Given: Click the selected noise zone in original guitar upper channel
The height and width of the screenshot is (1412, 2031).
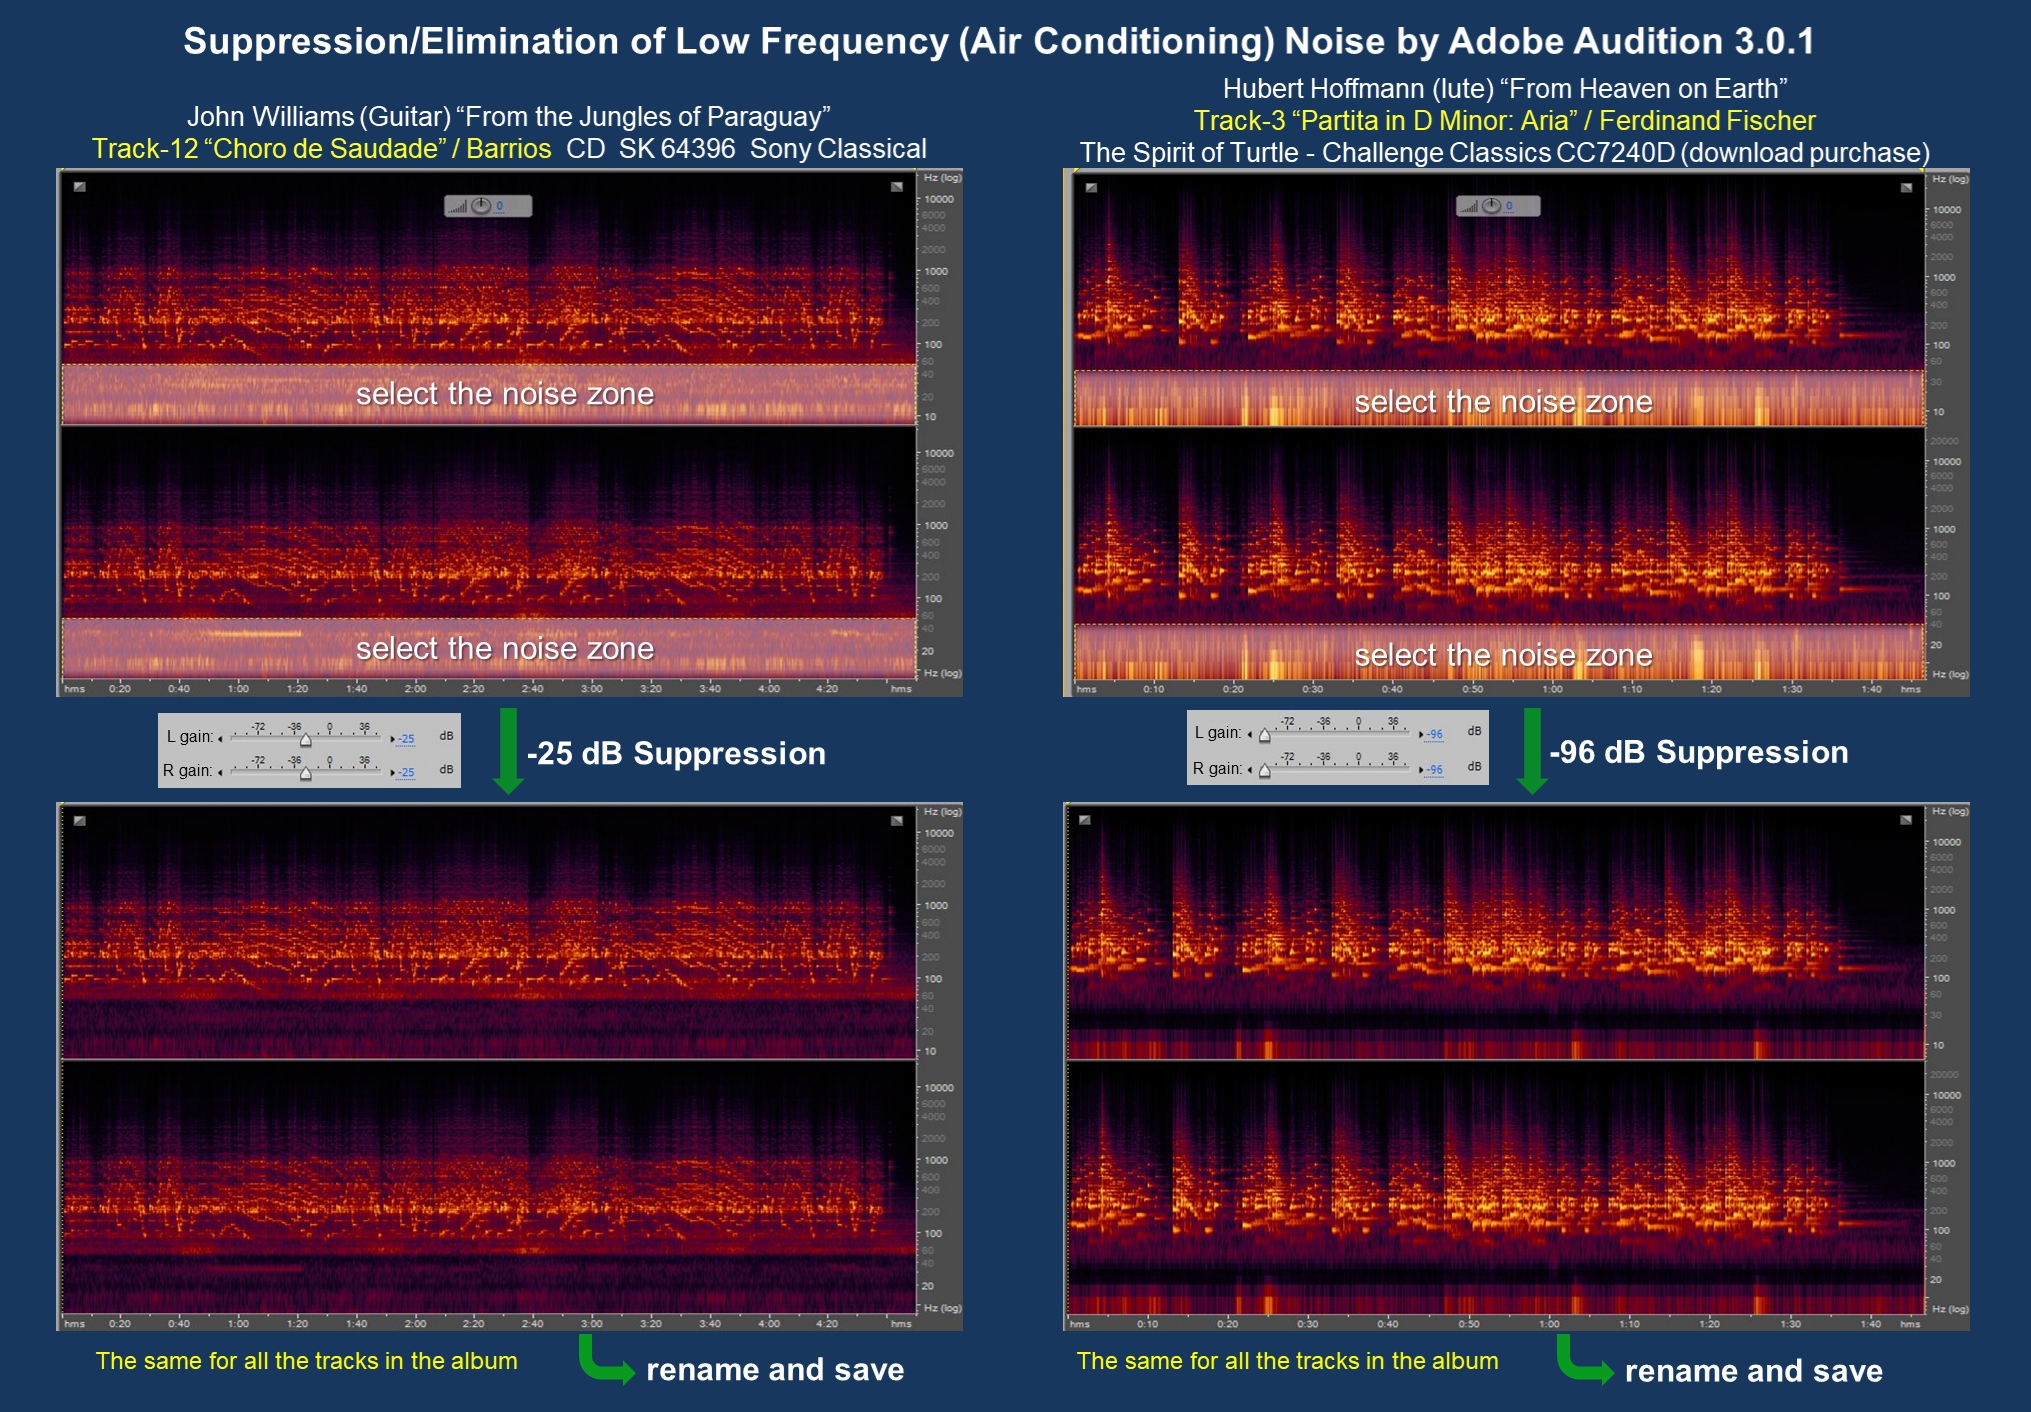Looking at the screenshot, I should [489, 394].
